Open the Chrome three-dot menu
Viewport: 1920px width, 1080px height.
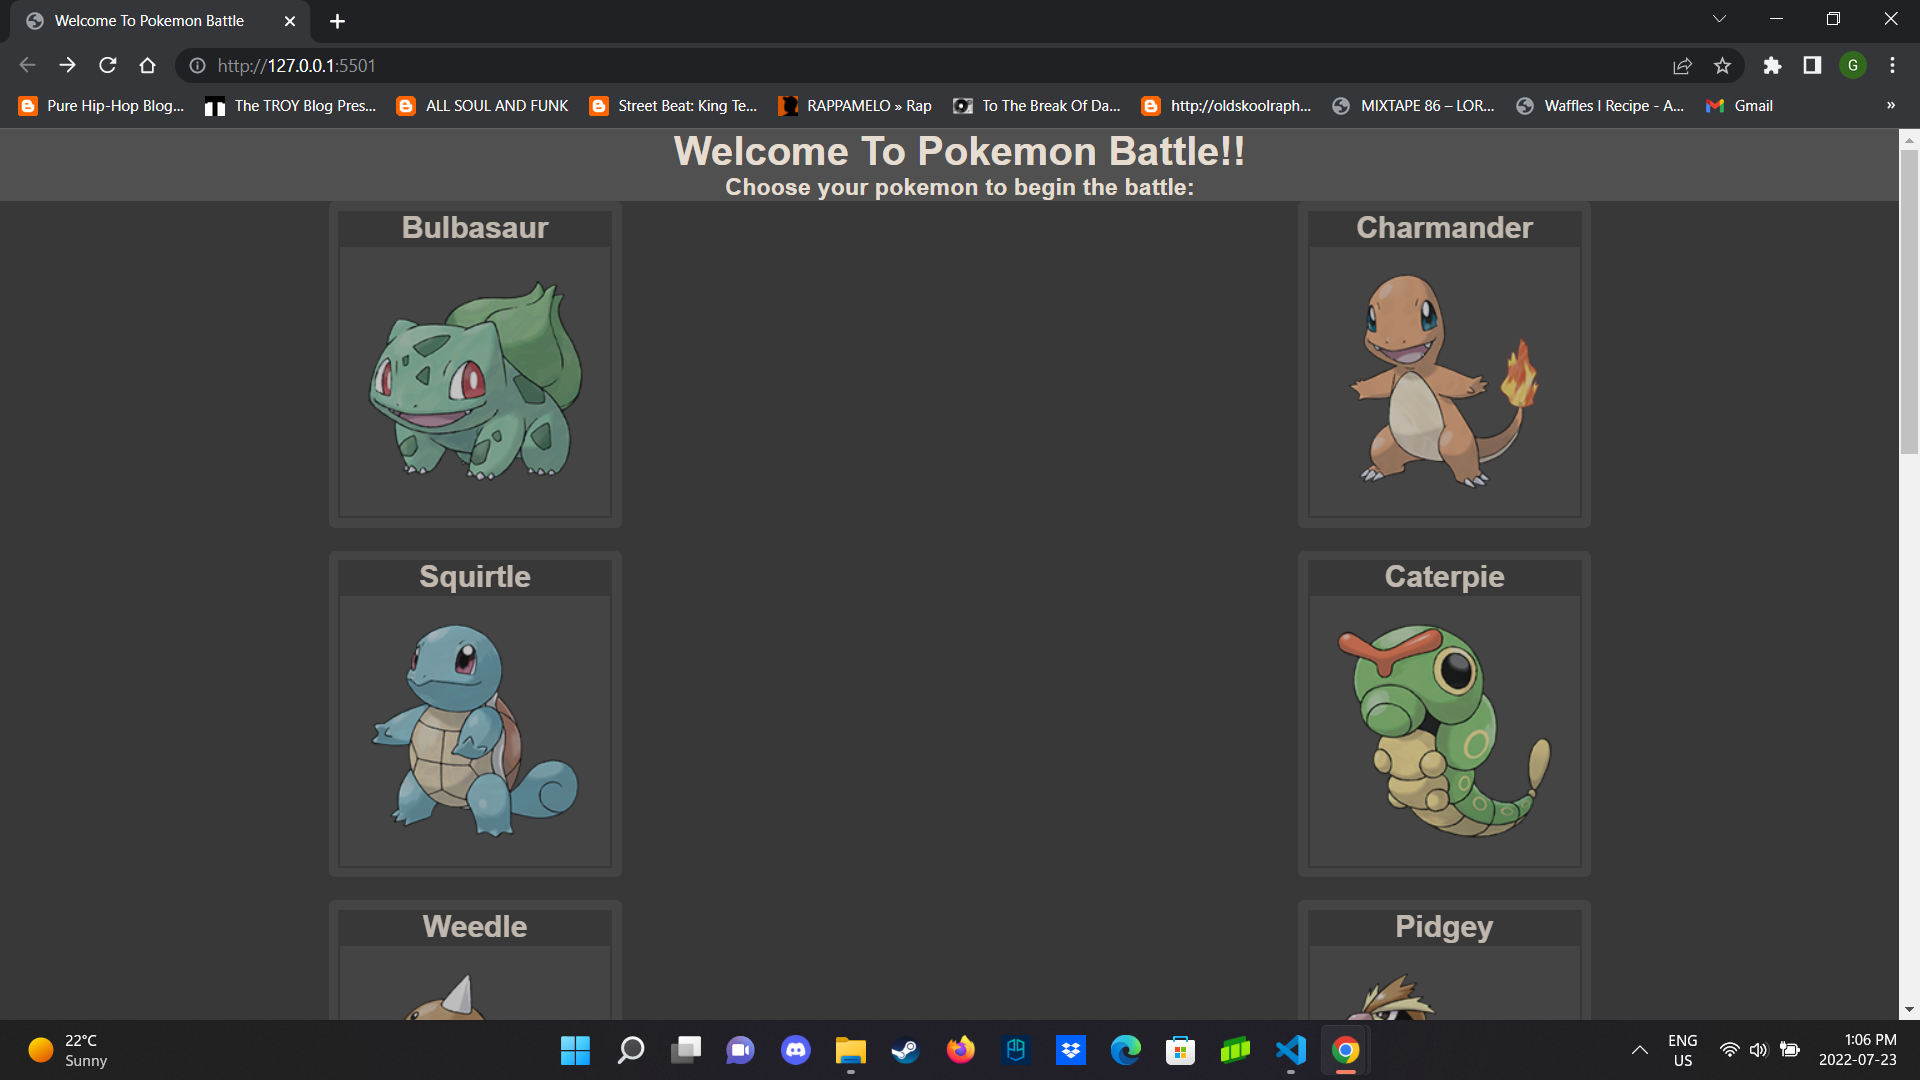(1892, 65)
